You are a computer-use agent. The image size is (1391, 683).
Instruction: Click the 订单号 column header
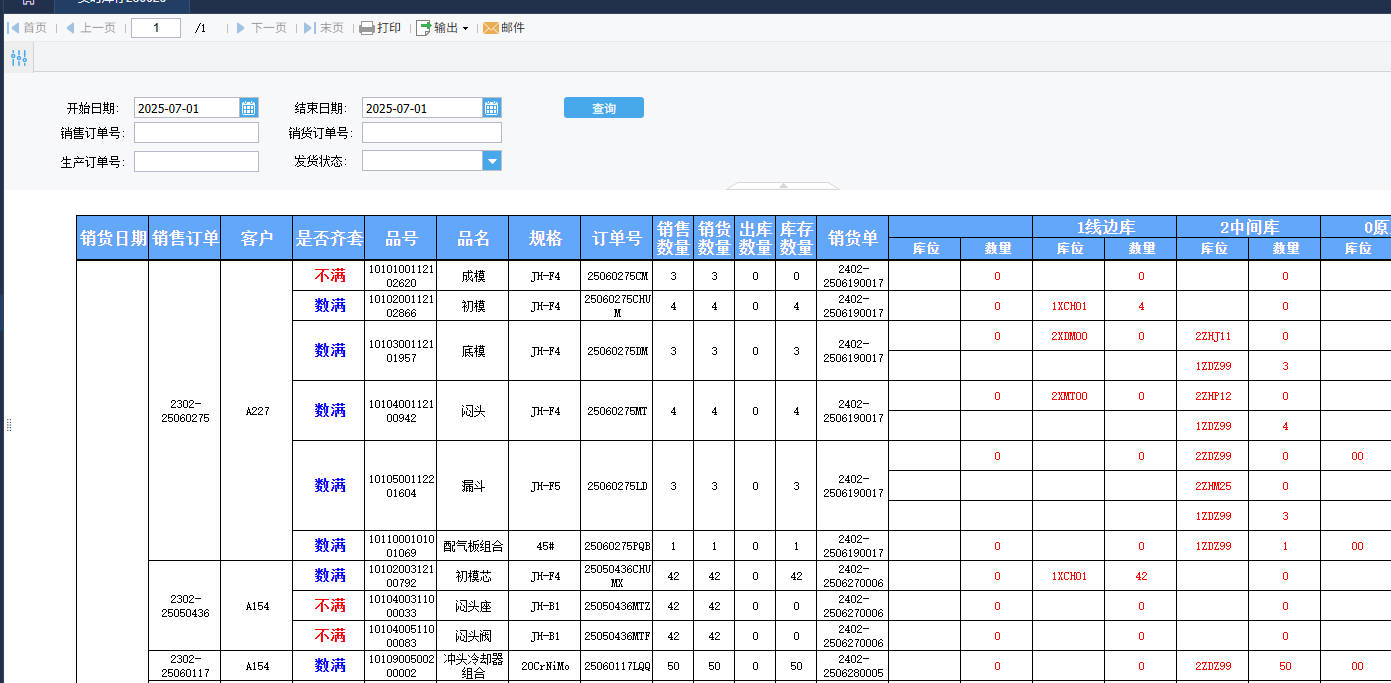click(x=617, y=238)
